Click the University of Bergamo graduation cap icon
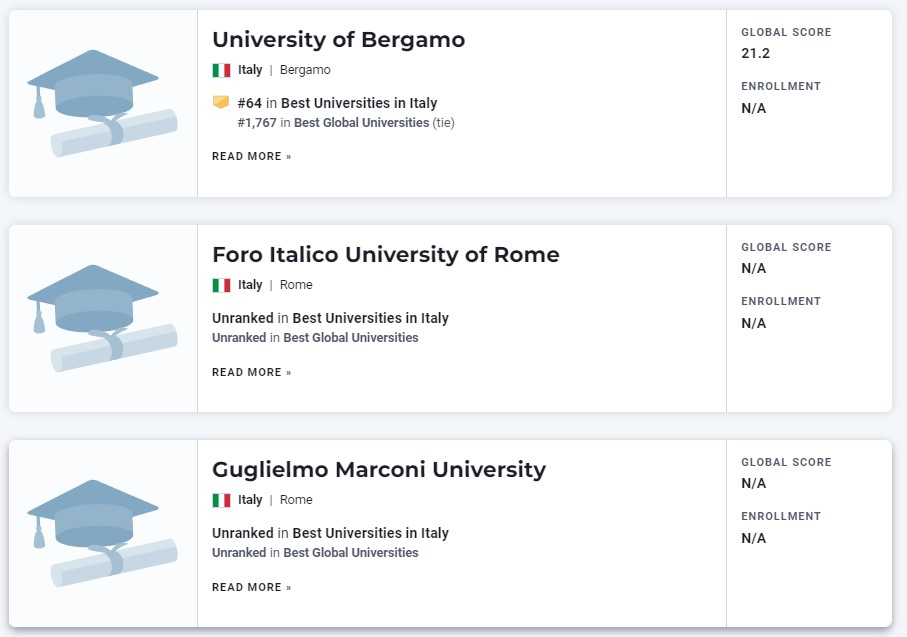This screenshot has height=637, width=907. 102,103
